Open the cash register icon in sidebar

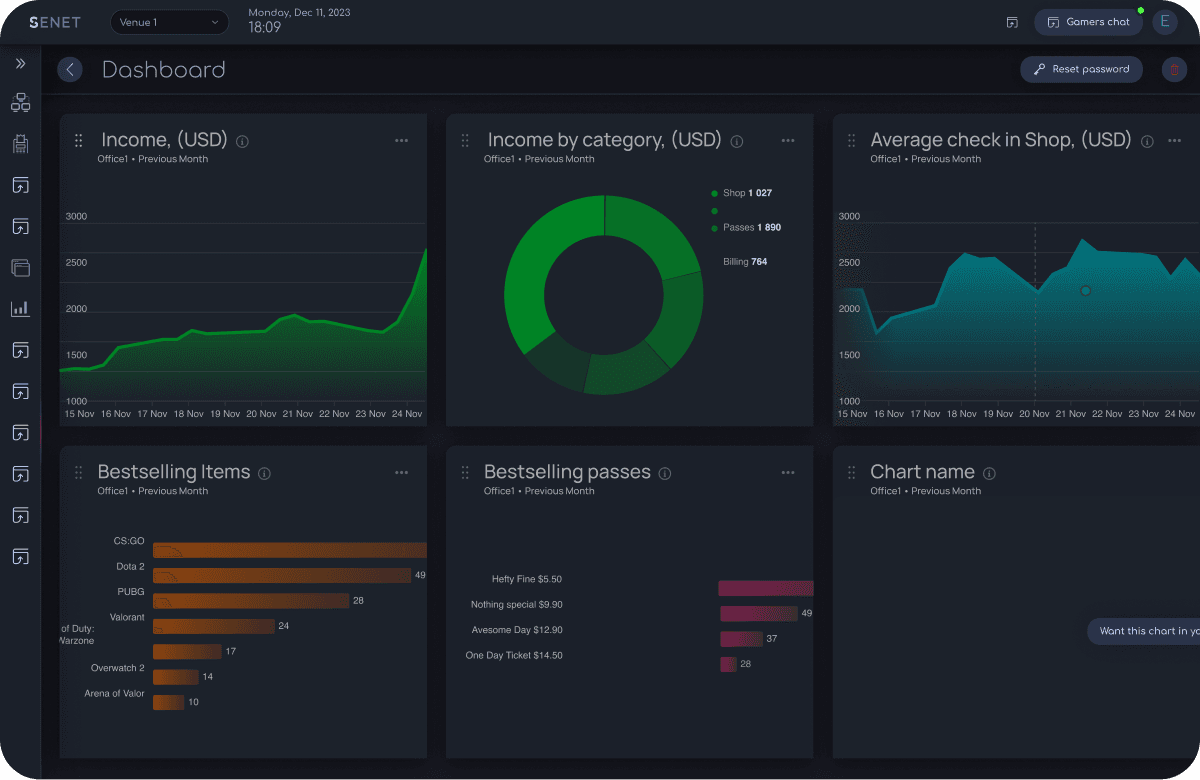[x=20, y=144]
